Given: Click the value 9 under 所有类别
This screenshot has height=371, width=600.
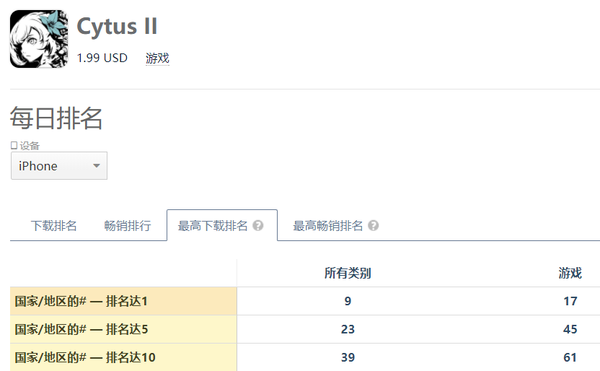Looking at the screenshot, I should (x=347, y=301).
